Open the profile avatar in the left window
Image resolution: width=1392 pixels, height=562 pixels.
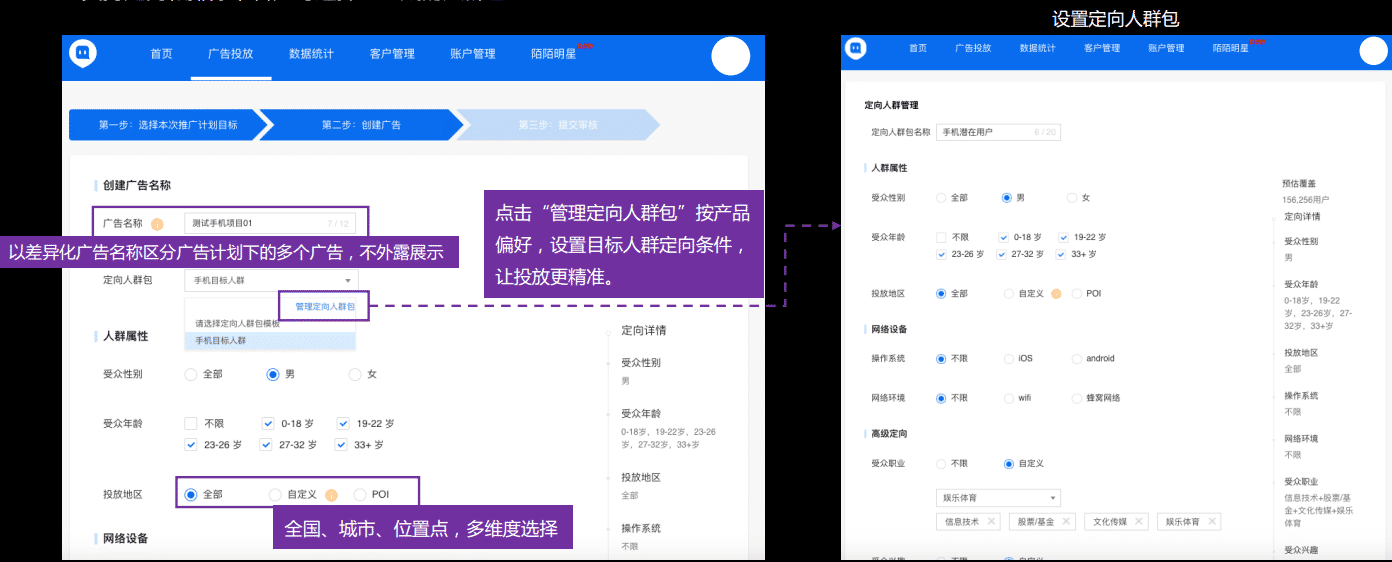click(730, 56)
